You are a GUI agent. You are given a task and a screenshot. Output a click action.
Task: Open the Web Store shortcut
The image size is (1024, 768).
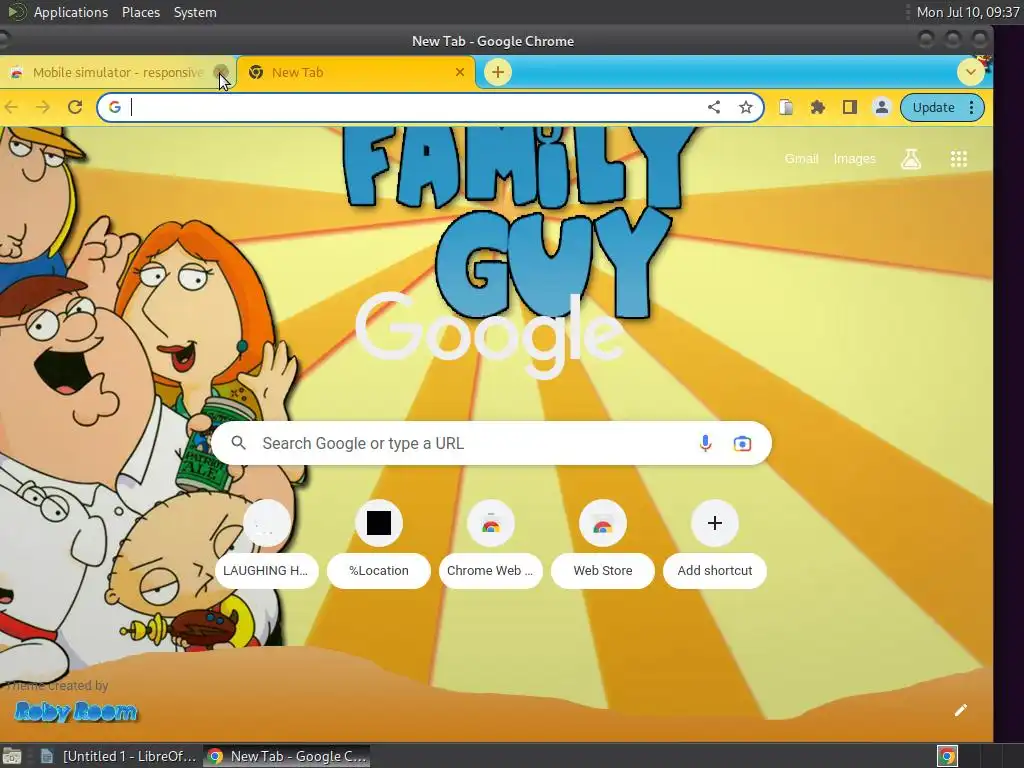pyautogui.click(x=603, y=543)
